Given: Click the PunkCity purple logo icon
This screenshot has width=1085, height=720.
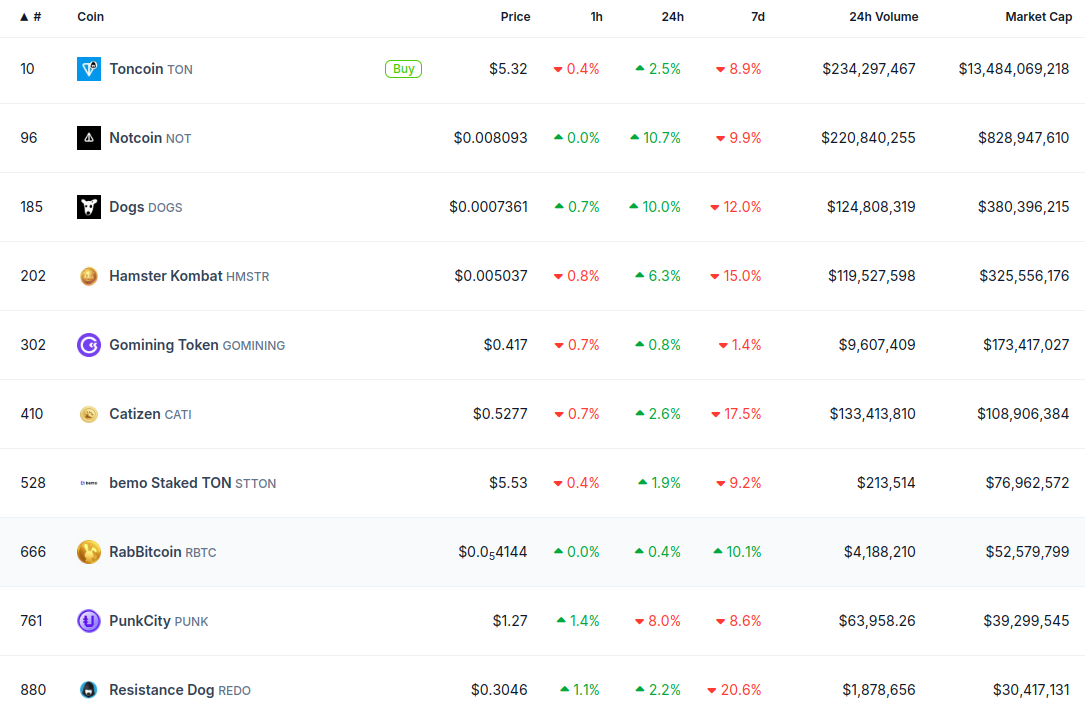Looking at the screenshot, I should (89, 621).
